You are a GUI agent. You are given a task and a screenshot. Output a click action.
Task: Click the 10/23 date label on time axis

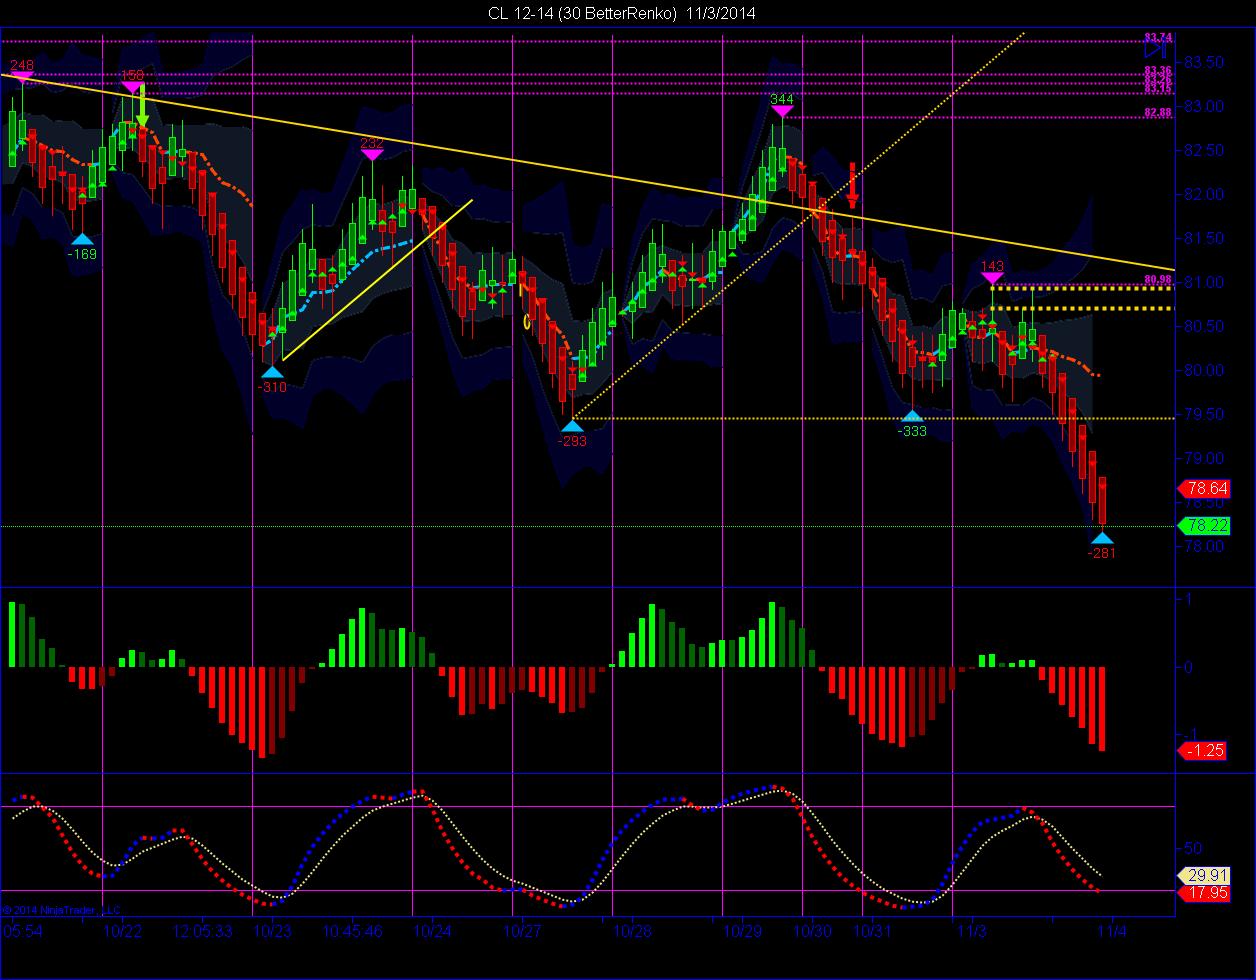[x=272, y=930]
